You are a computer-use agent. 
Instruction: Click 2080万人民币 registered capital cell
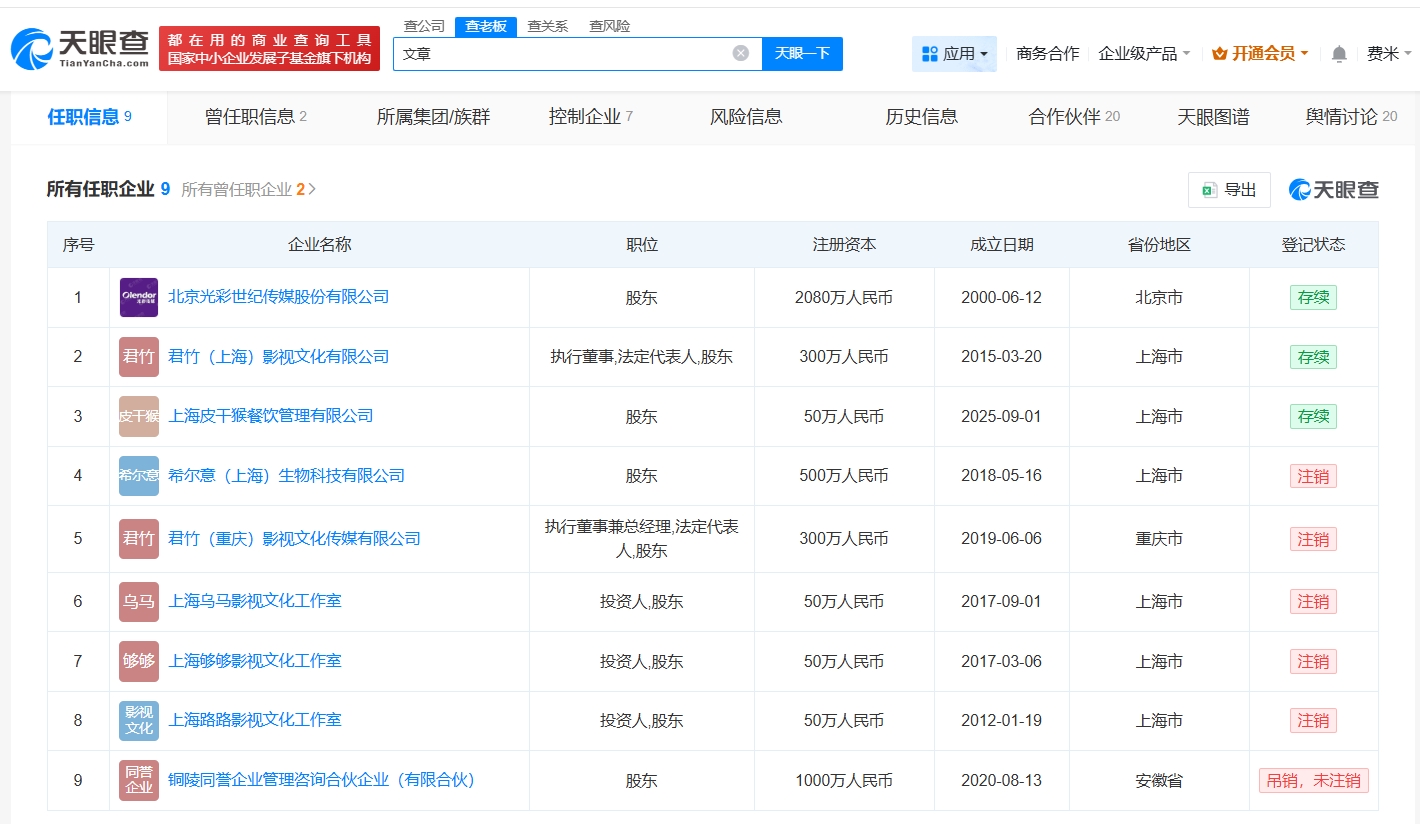click(844, 298)
